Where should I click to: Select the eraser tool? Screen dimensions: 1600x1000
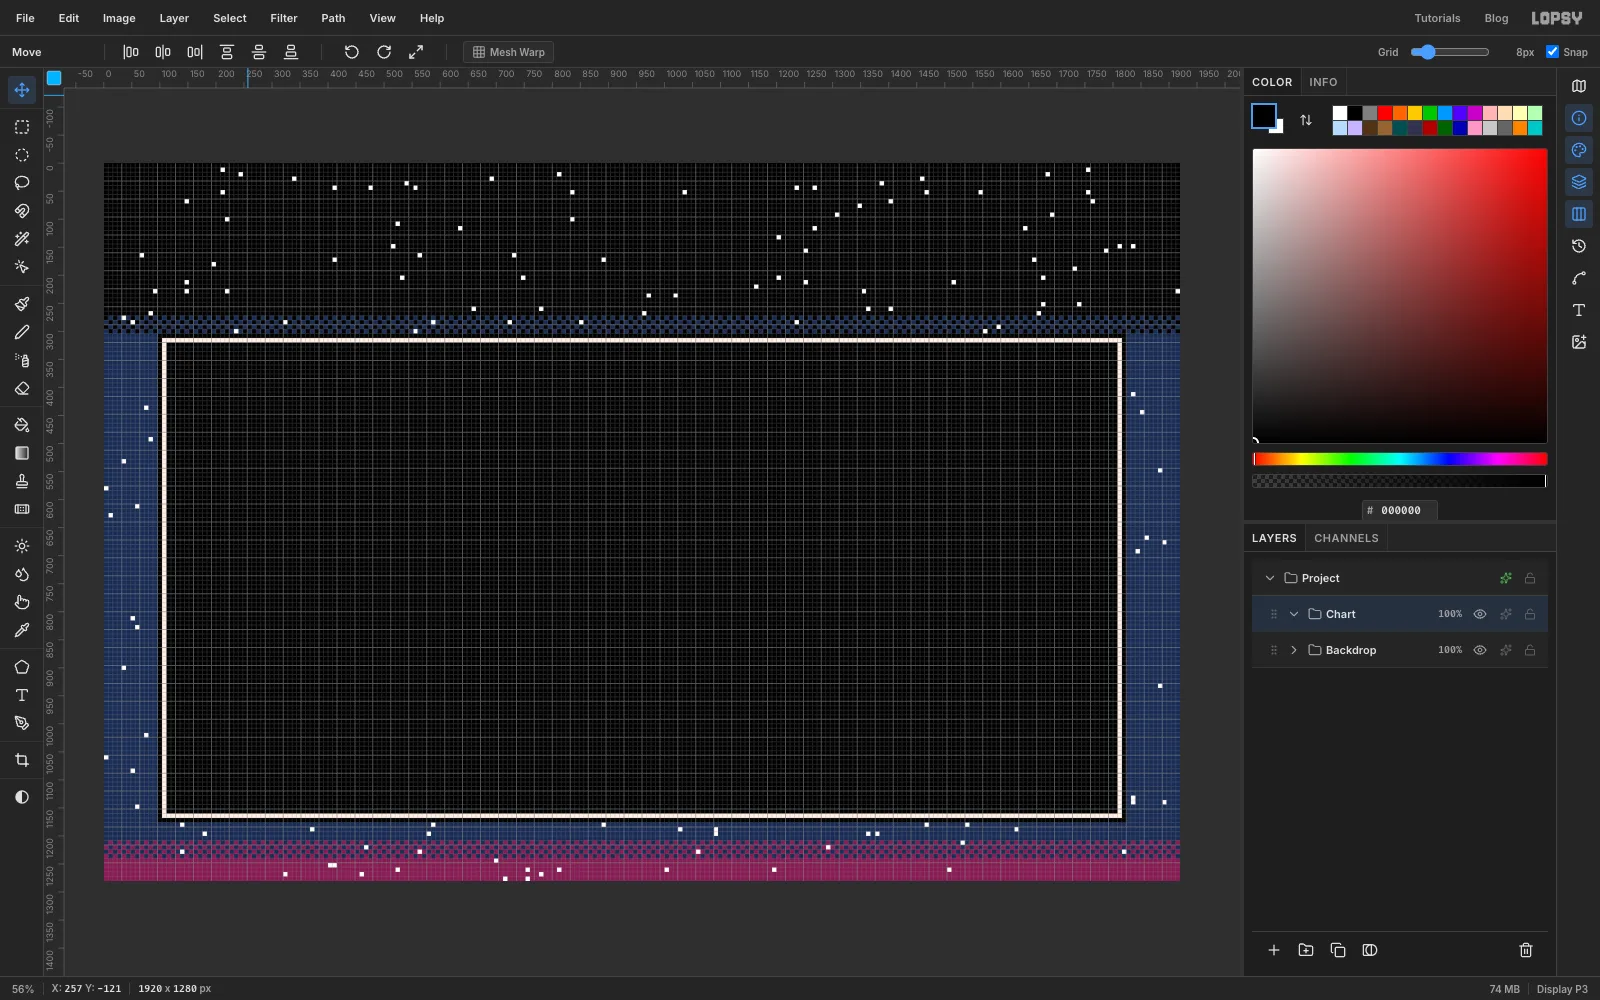pyautogui.click(x=22, y=388)
